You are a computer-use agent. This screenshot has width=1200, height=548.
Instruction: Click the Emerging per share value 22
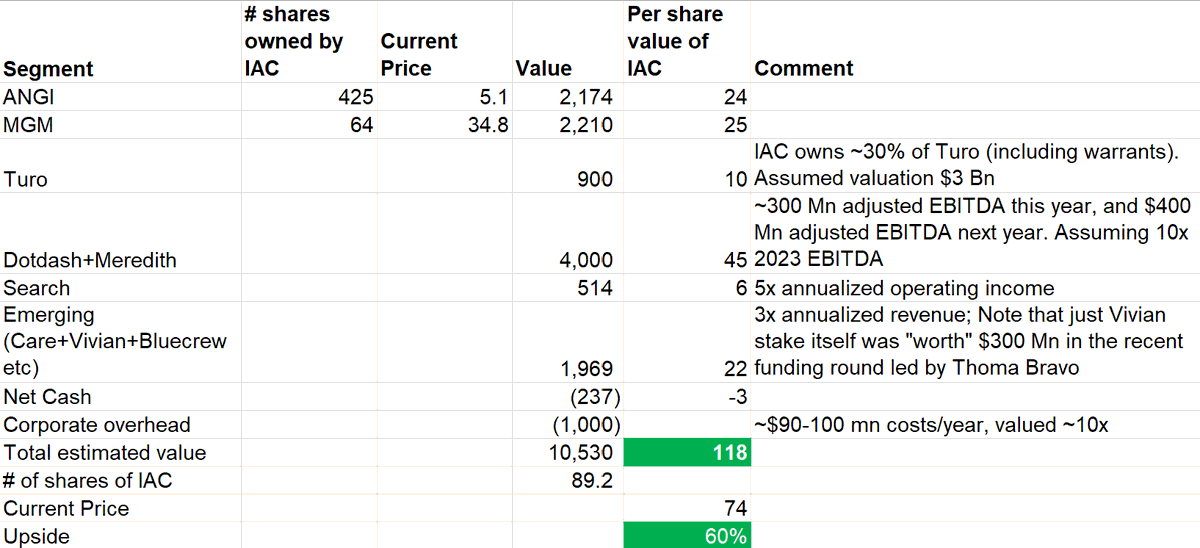coord(685,342)
